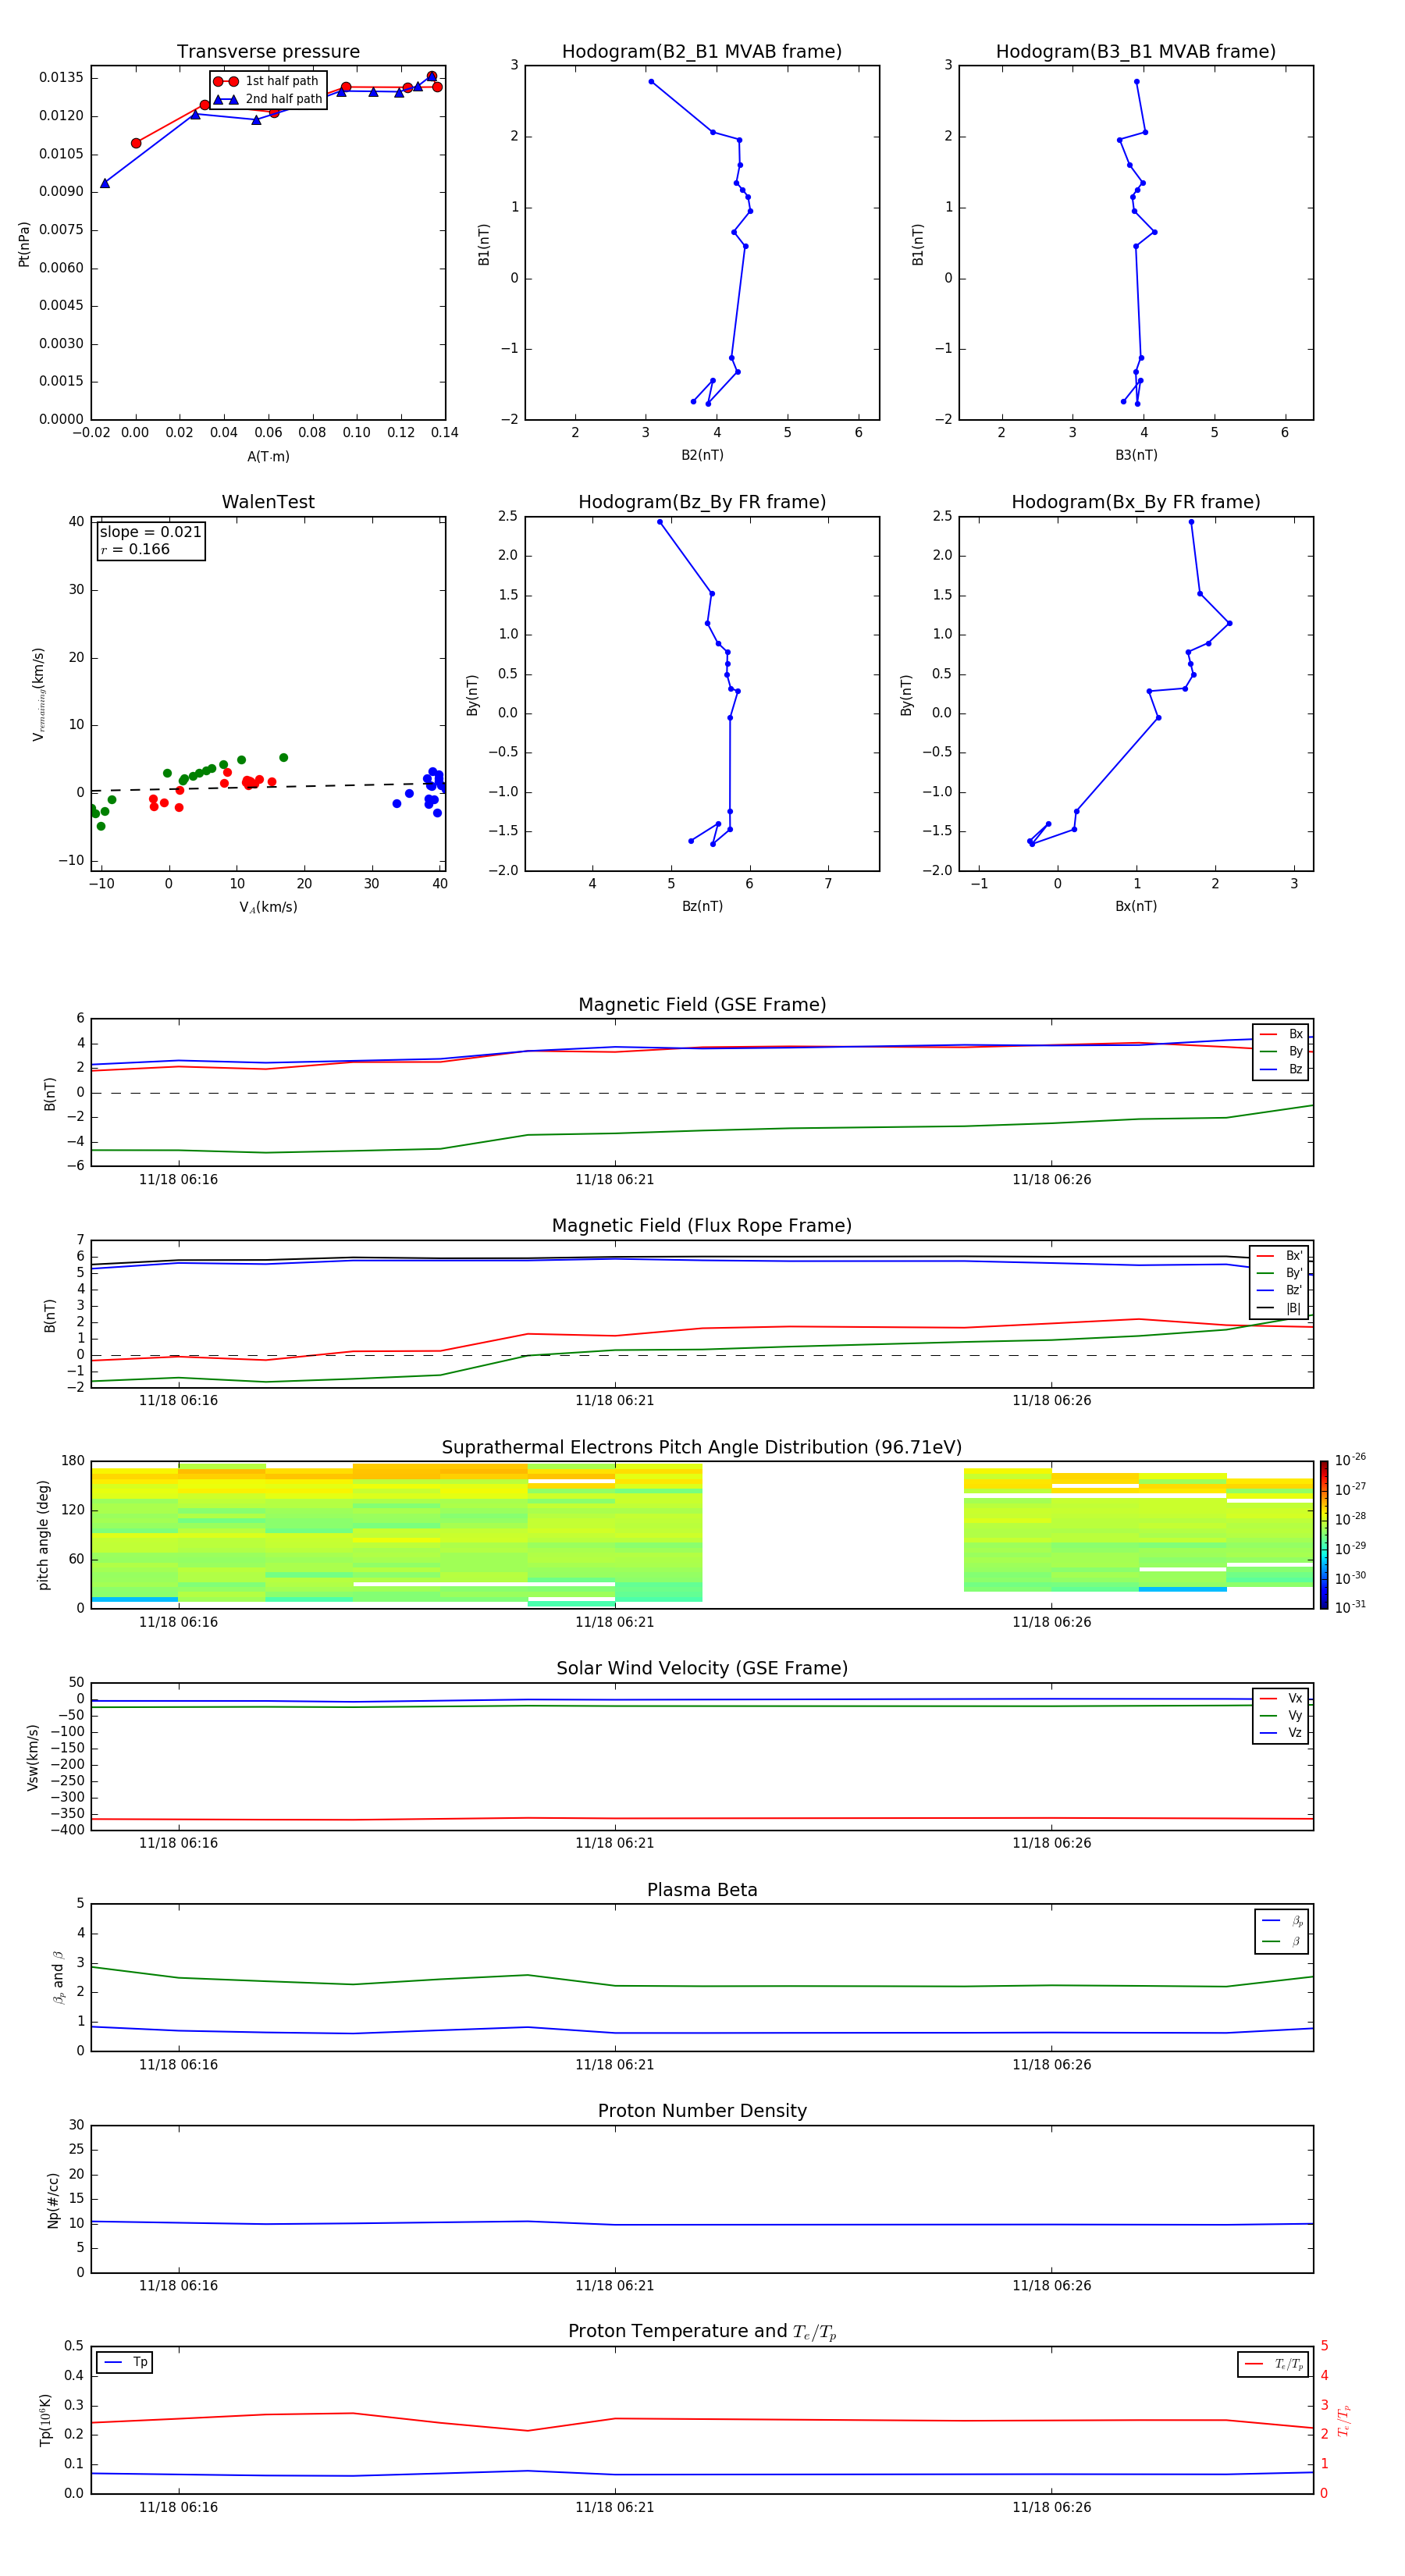Click the pitch angle color bar scale
The height and width of the screenshot is (2576, 1405).
(x=1324, y=1535)
